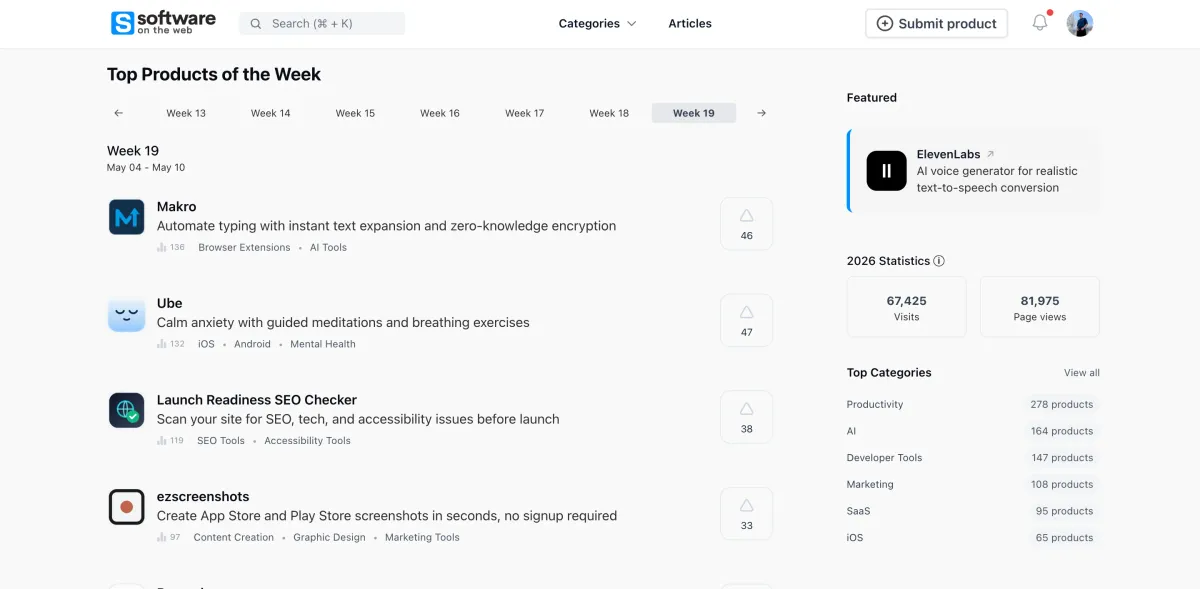
Task: Open the user profile avatar
Action: 1080,23
